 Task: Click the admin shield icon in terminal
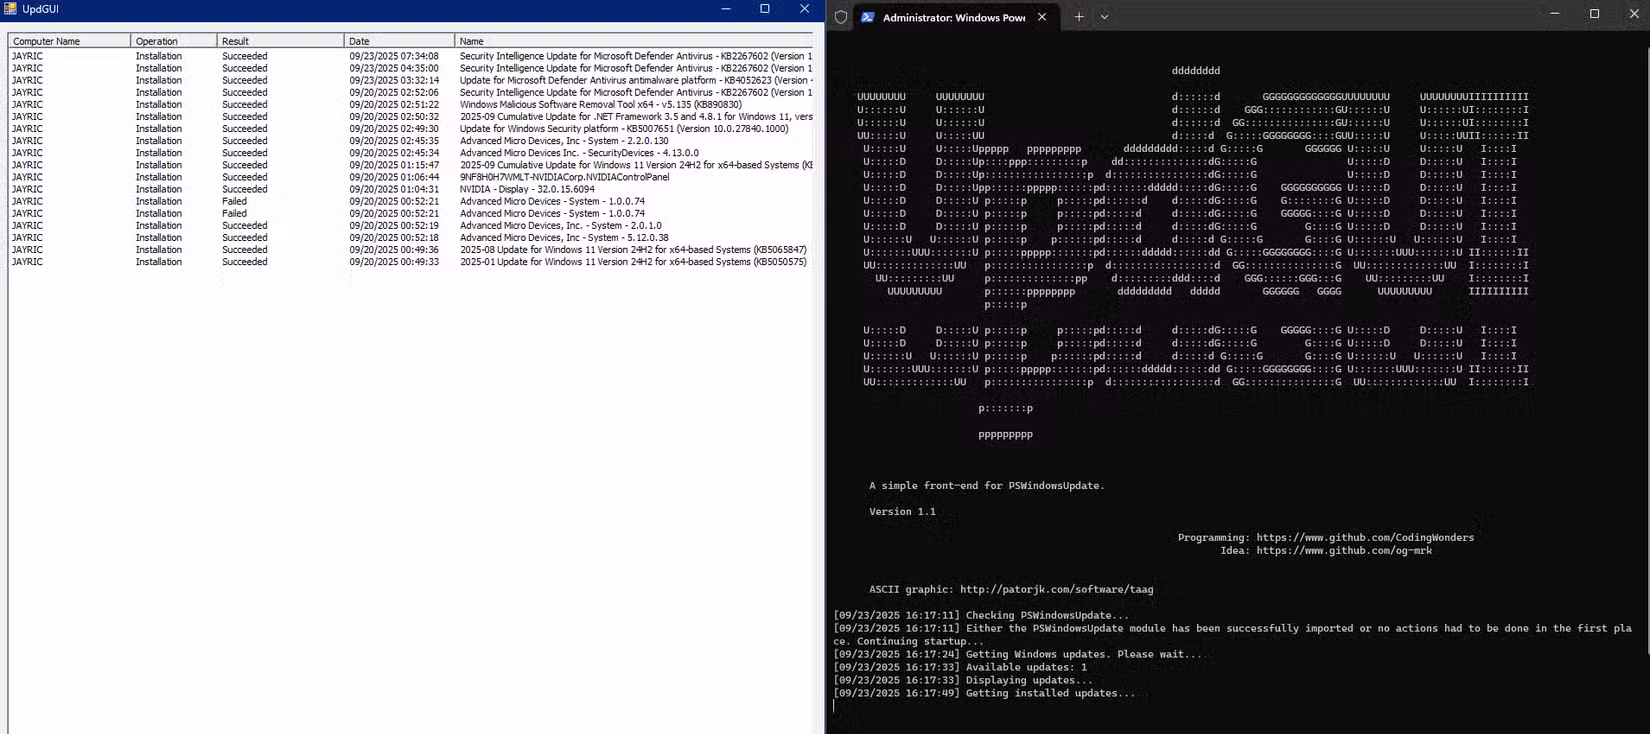841,17
